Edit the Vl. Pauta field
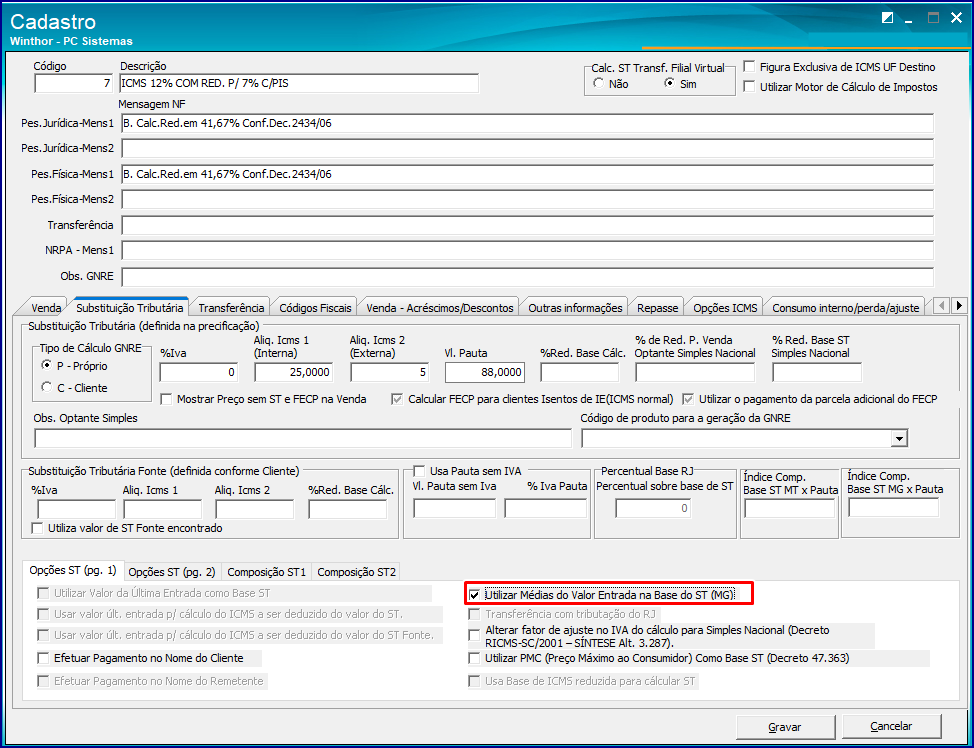 point(485,372)
